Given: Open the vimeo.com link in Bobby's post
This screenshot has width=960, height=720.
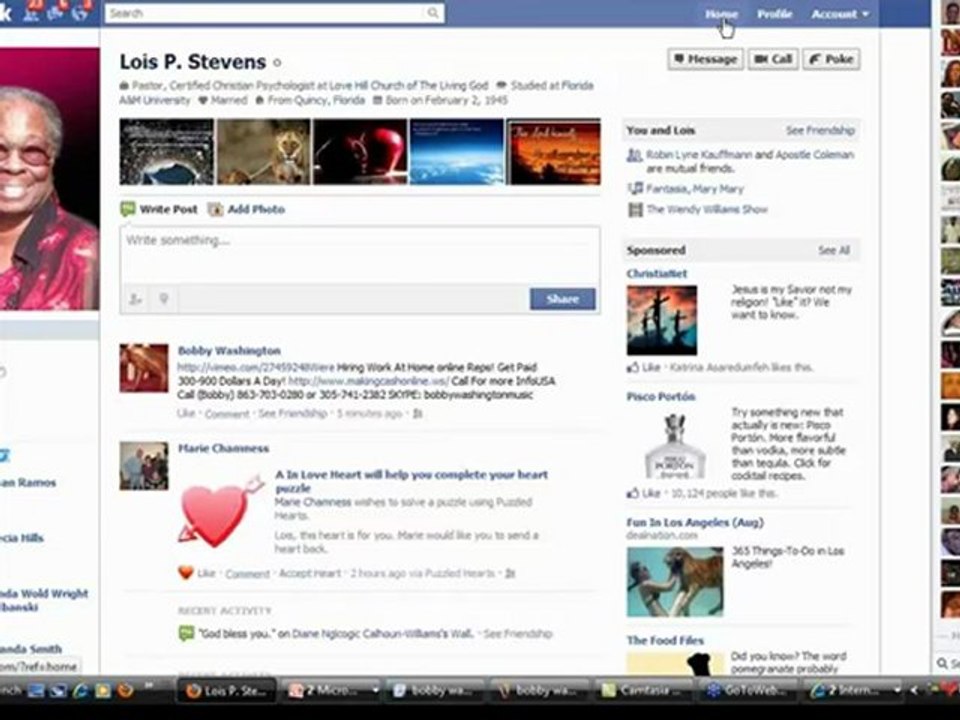Looking at the screenshot, I should pyautogui.click(x=256, y=367).
